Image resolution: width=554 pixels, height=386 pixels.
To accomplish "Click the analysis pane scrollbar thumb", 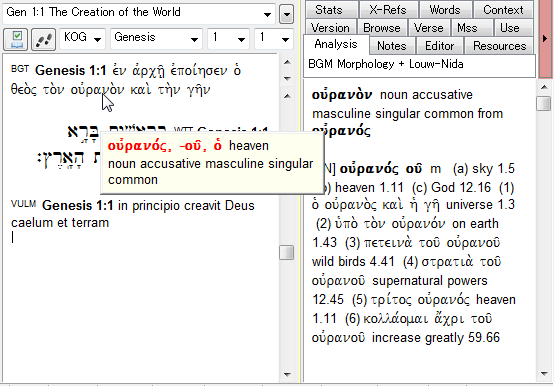I will pyautogui.click(x=544, y=103).
